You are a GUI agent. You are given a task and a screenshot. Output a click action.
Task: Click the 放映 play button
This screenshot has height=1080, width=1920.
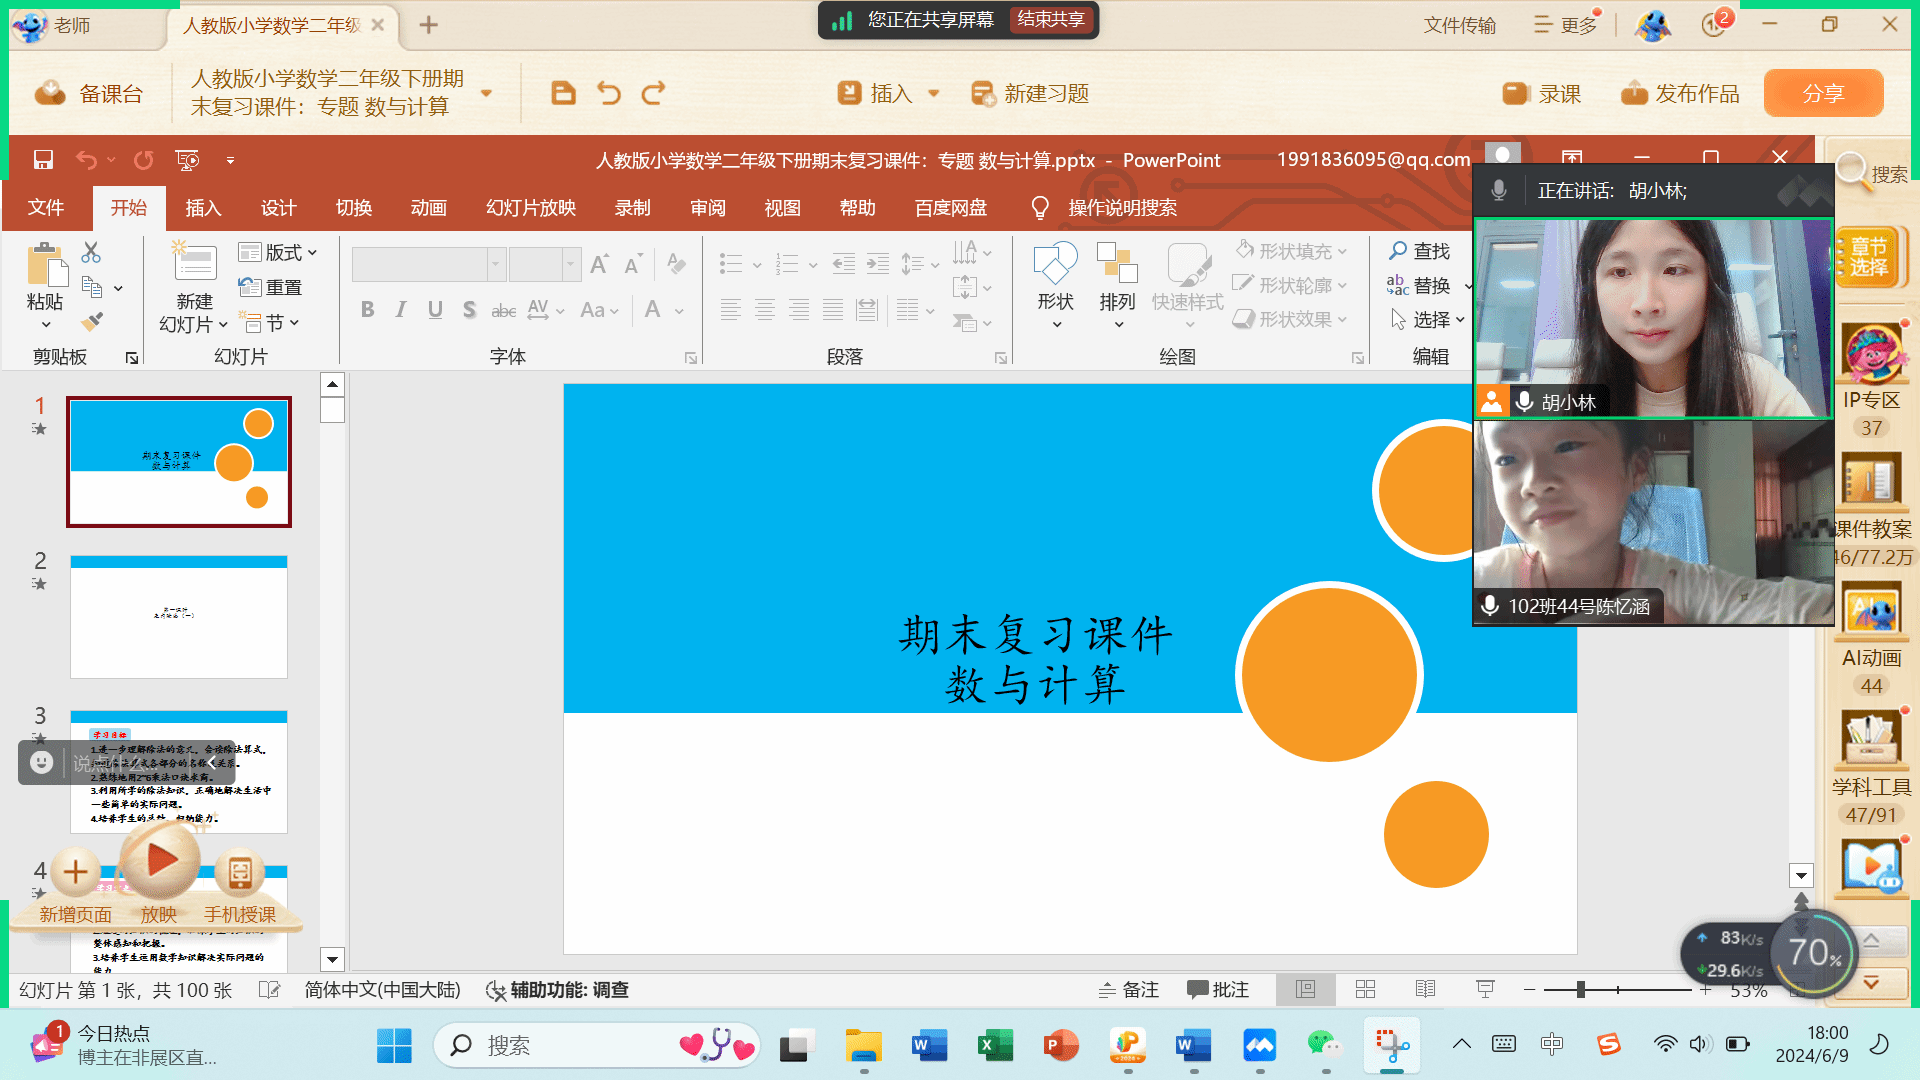tap(160, 861)
